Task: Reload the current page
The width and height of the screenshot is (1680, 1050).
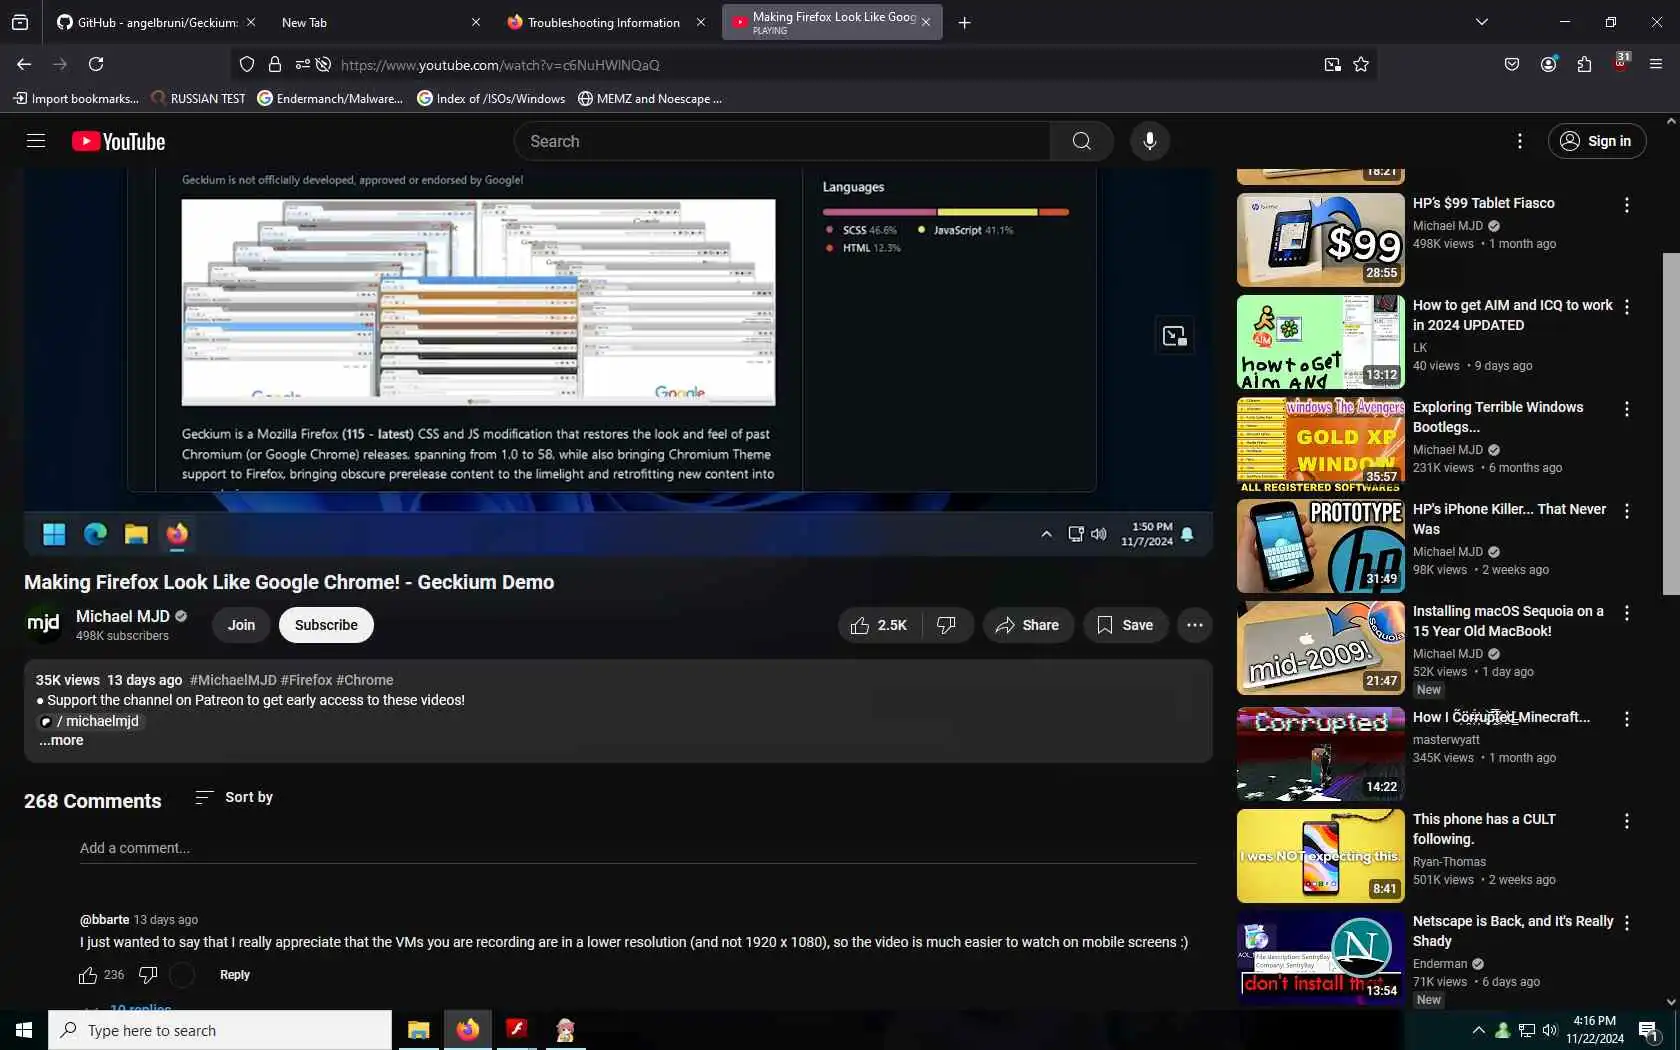Action: point(96,64)
